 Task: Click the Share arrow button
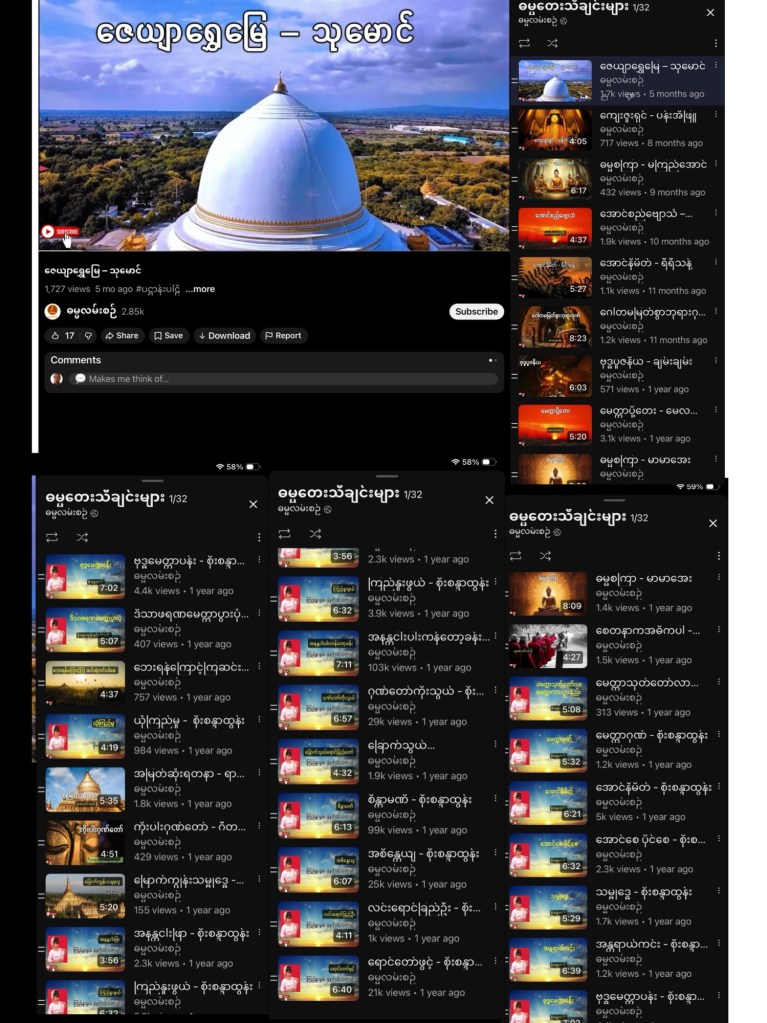[x=121, y=336]
